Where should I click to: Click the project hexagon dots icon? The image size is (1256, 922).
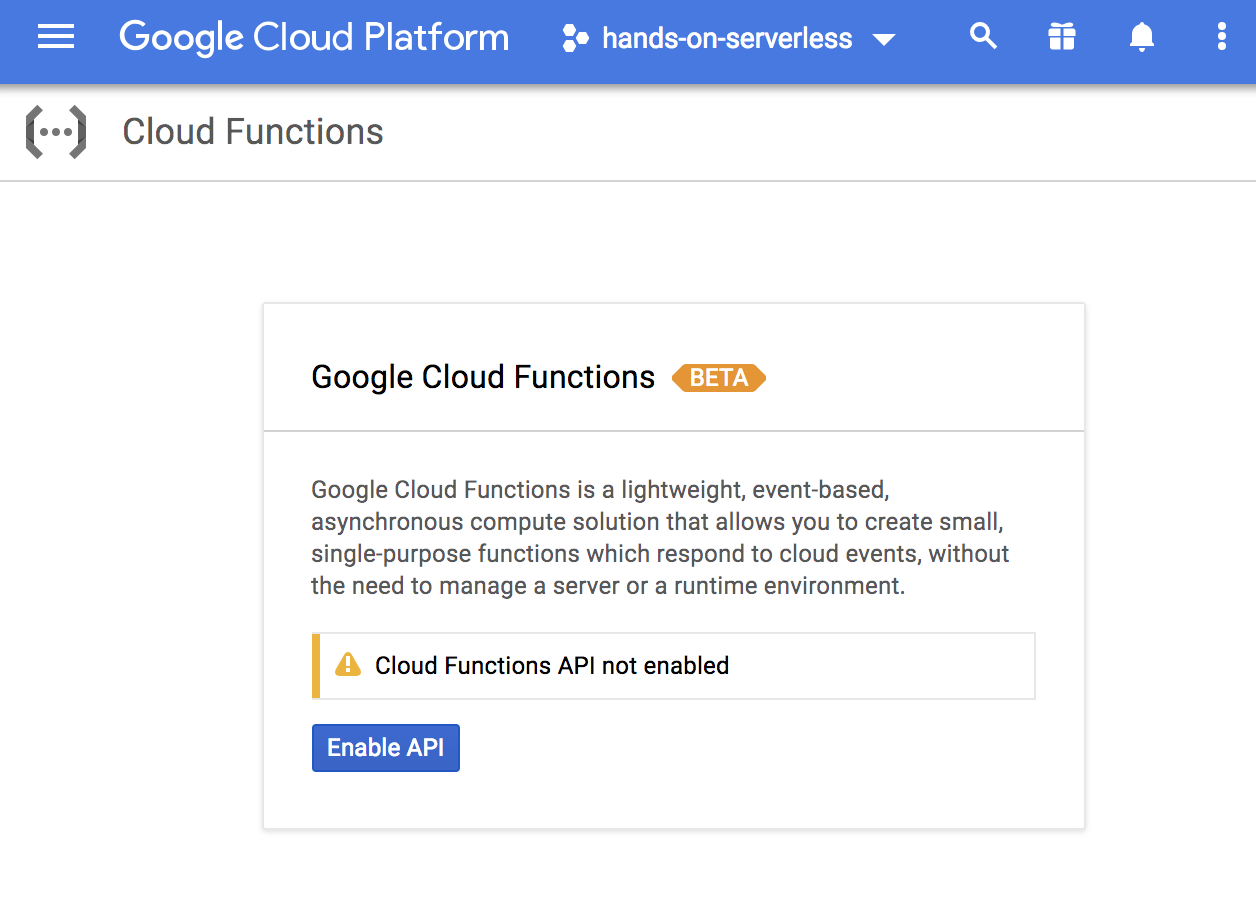(x=575, y=39)
